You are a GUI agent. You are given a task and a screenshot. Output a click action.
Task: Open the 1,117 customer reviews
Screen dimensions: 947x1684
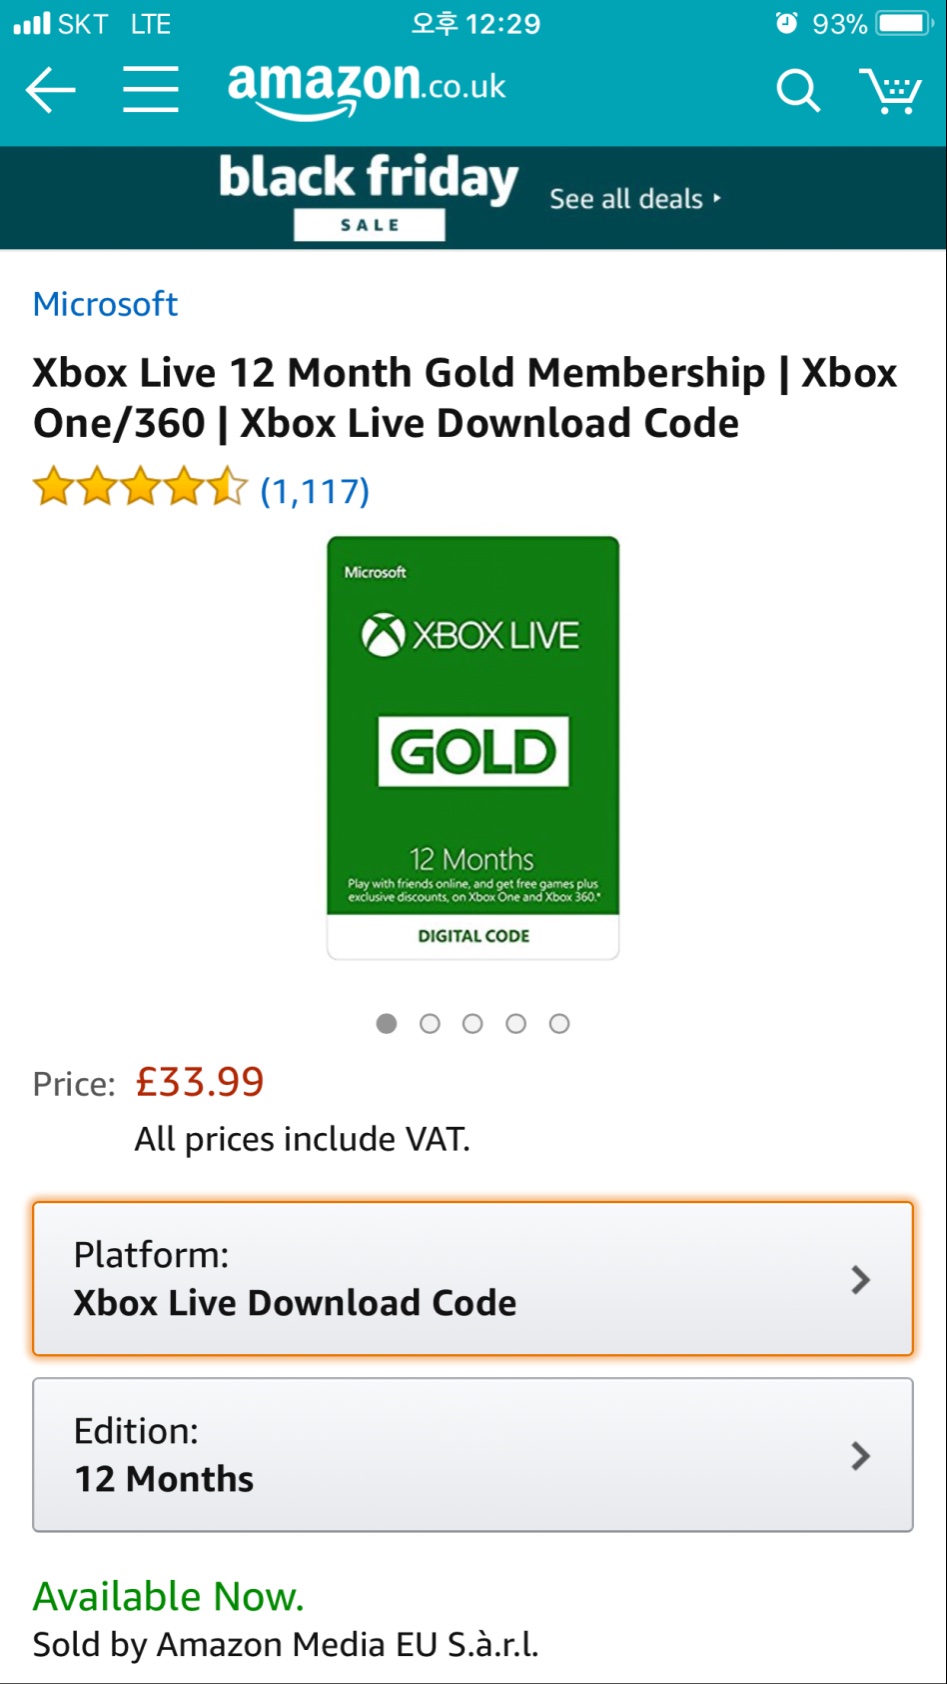point(315,491)
